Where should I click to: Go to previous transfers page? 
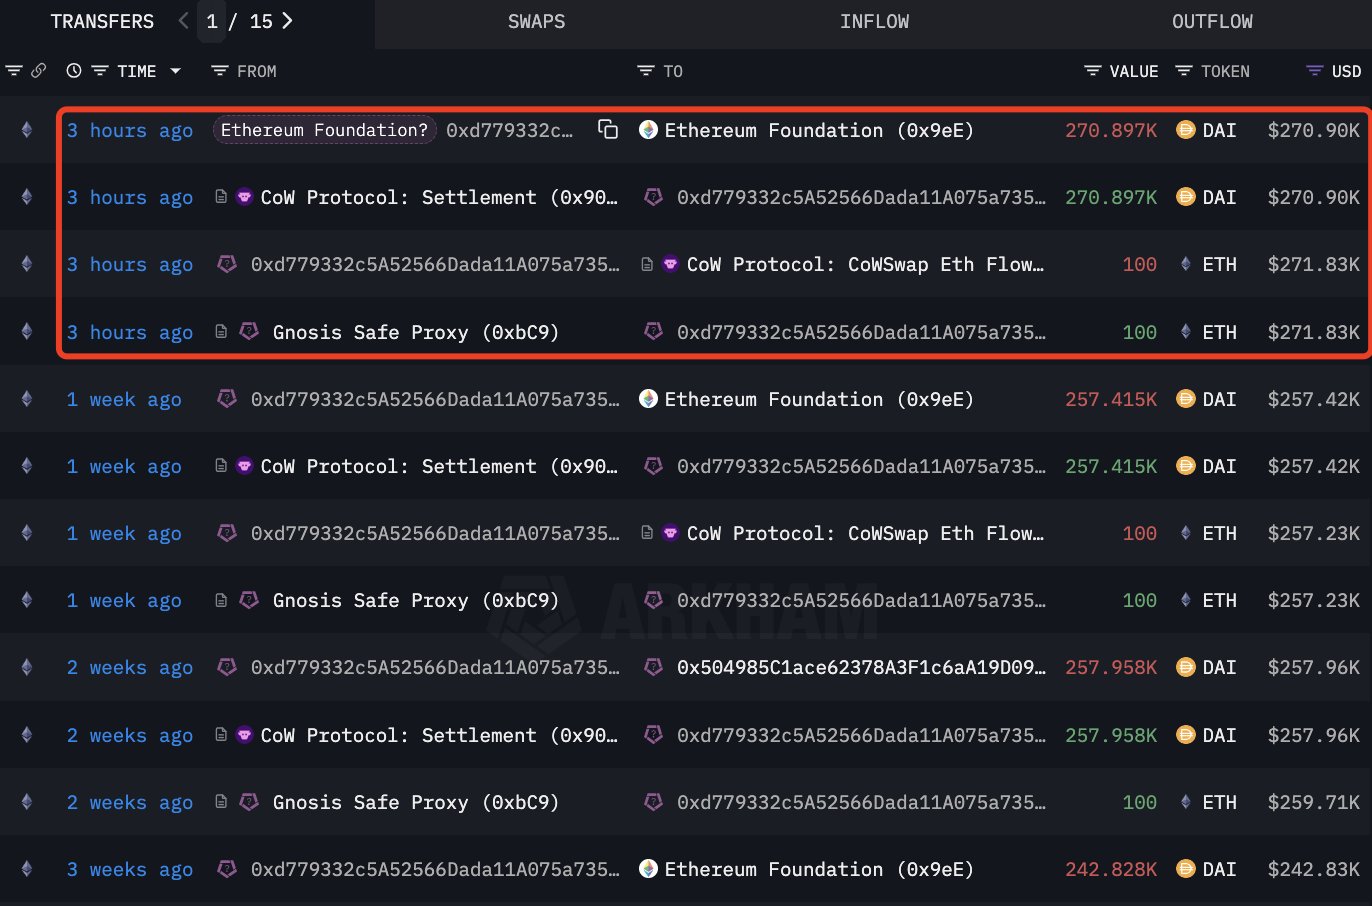(x=183, y=21)
